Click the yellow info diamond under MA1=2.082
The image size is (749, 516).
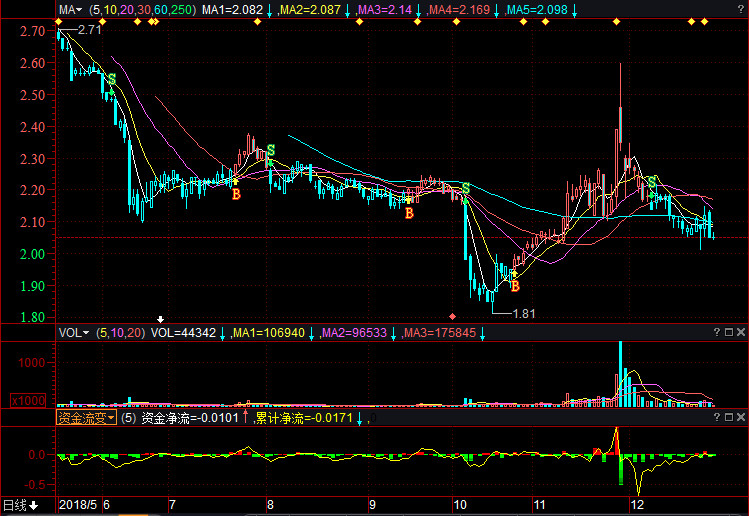pyautogui.click(x=257, y=22)
